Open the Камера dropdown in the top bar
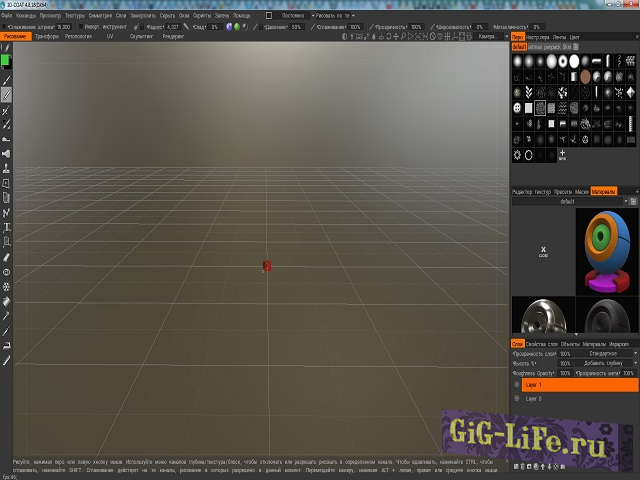This screenshot has width=640, height=480. 490,36
